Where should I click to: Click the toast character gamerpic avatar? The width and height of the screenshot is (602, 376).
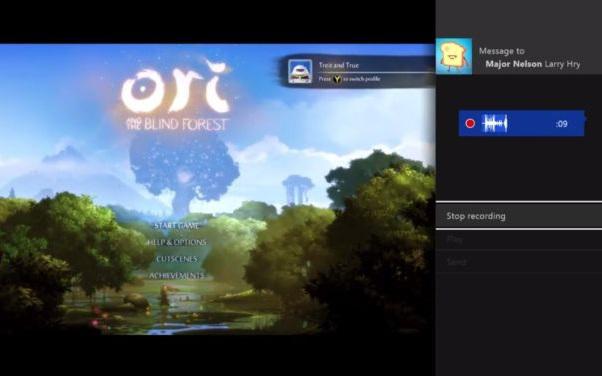[454, 56]
